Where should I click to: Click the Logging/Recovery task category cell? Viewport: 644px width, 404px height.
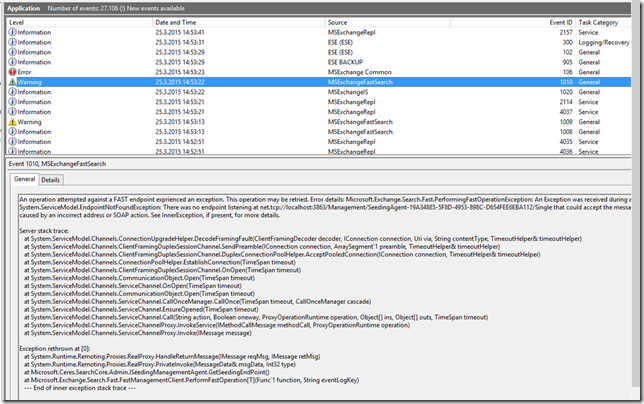point(604,42)
